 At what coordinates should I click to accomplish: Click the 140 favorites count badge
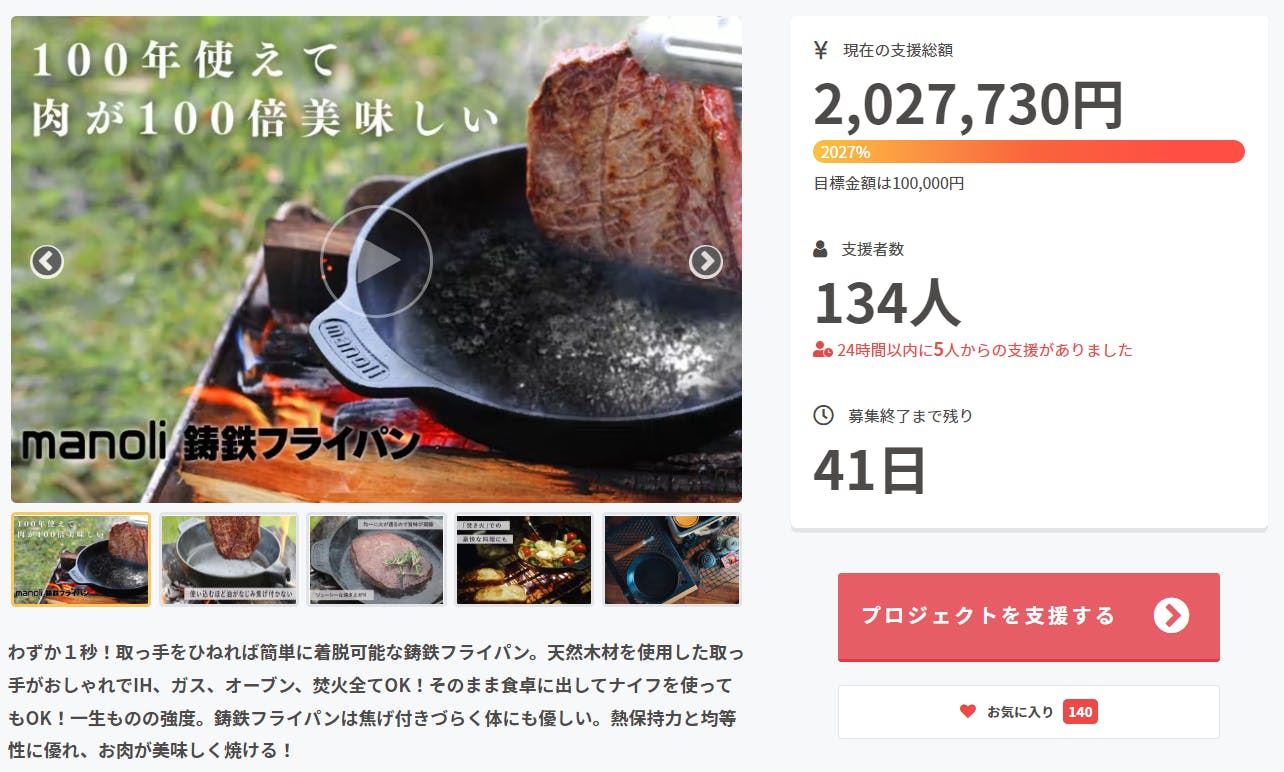pos(1080,712)
